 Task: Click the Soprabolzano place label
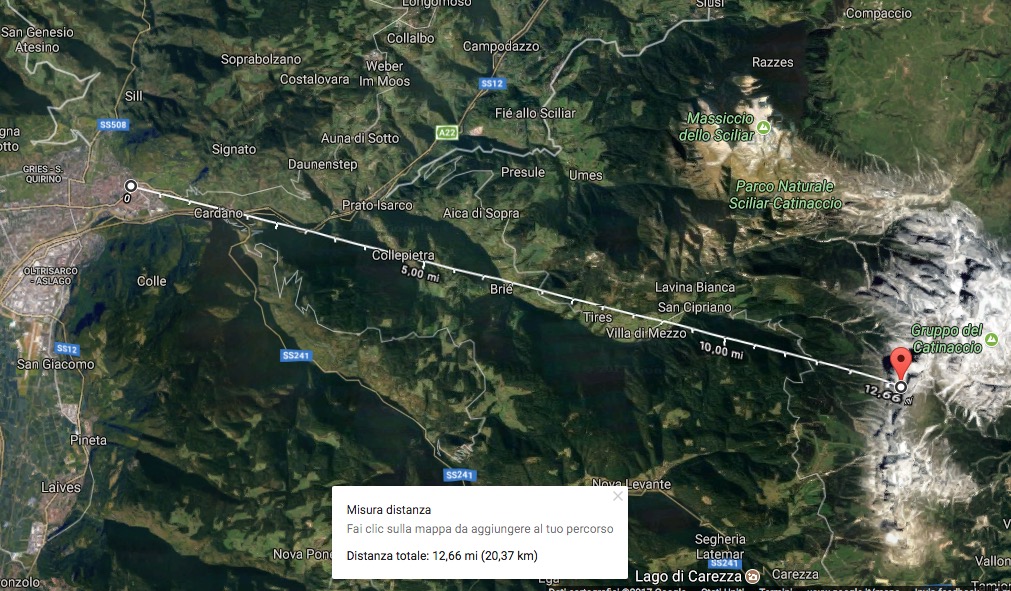[261, 59]
